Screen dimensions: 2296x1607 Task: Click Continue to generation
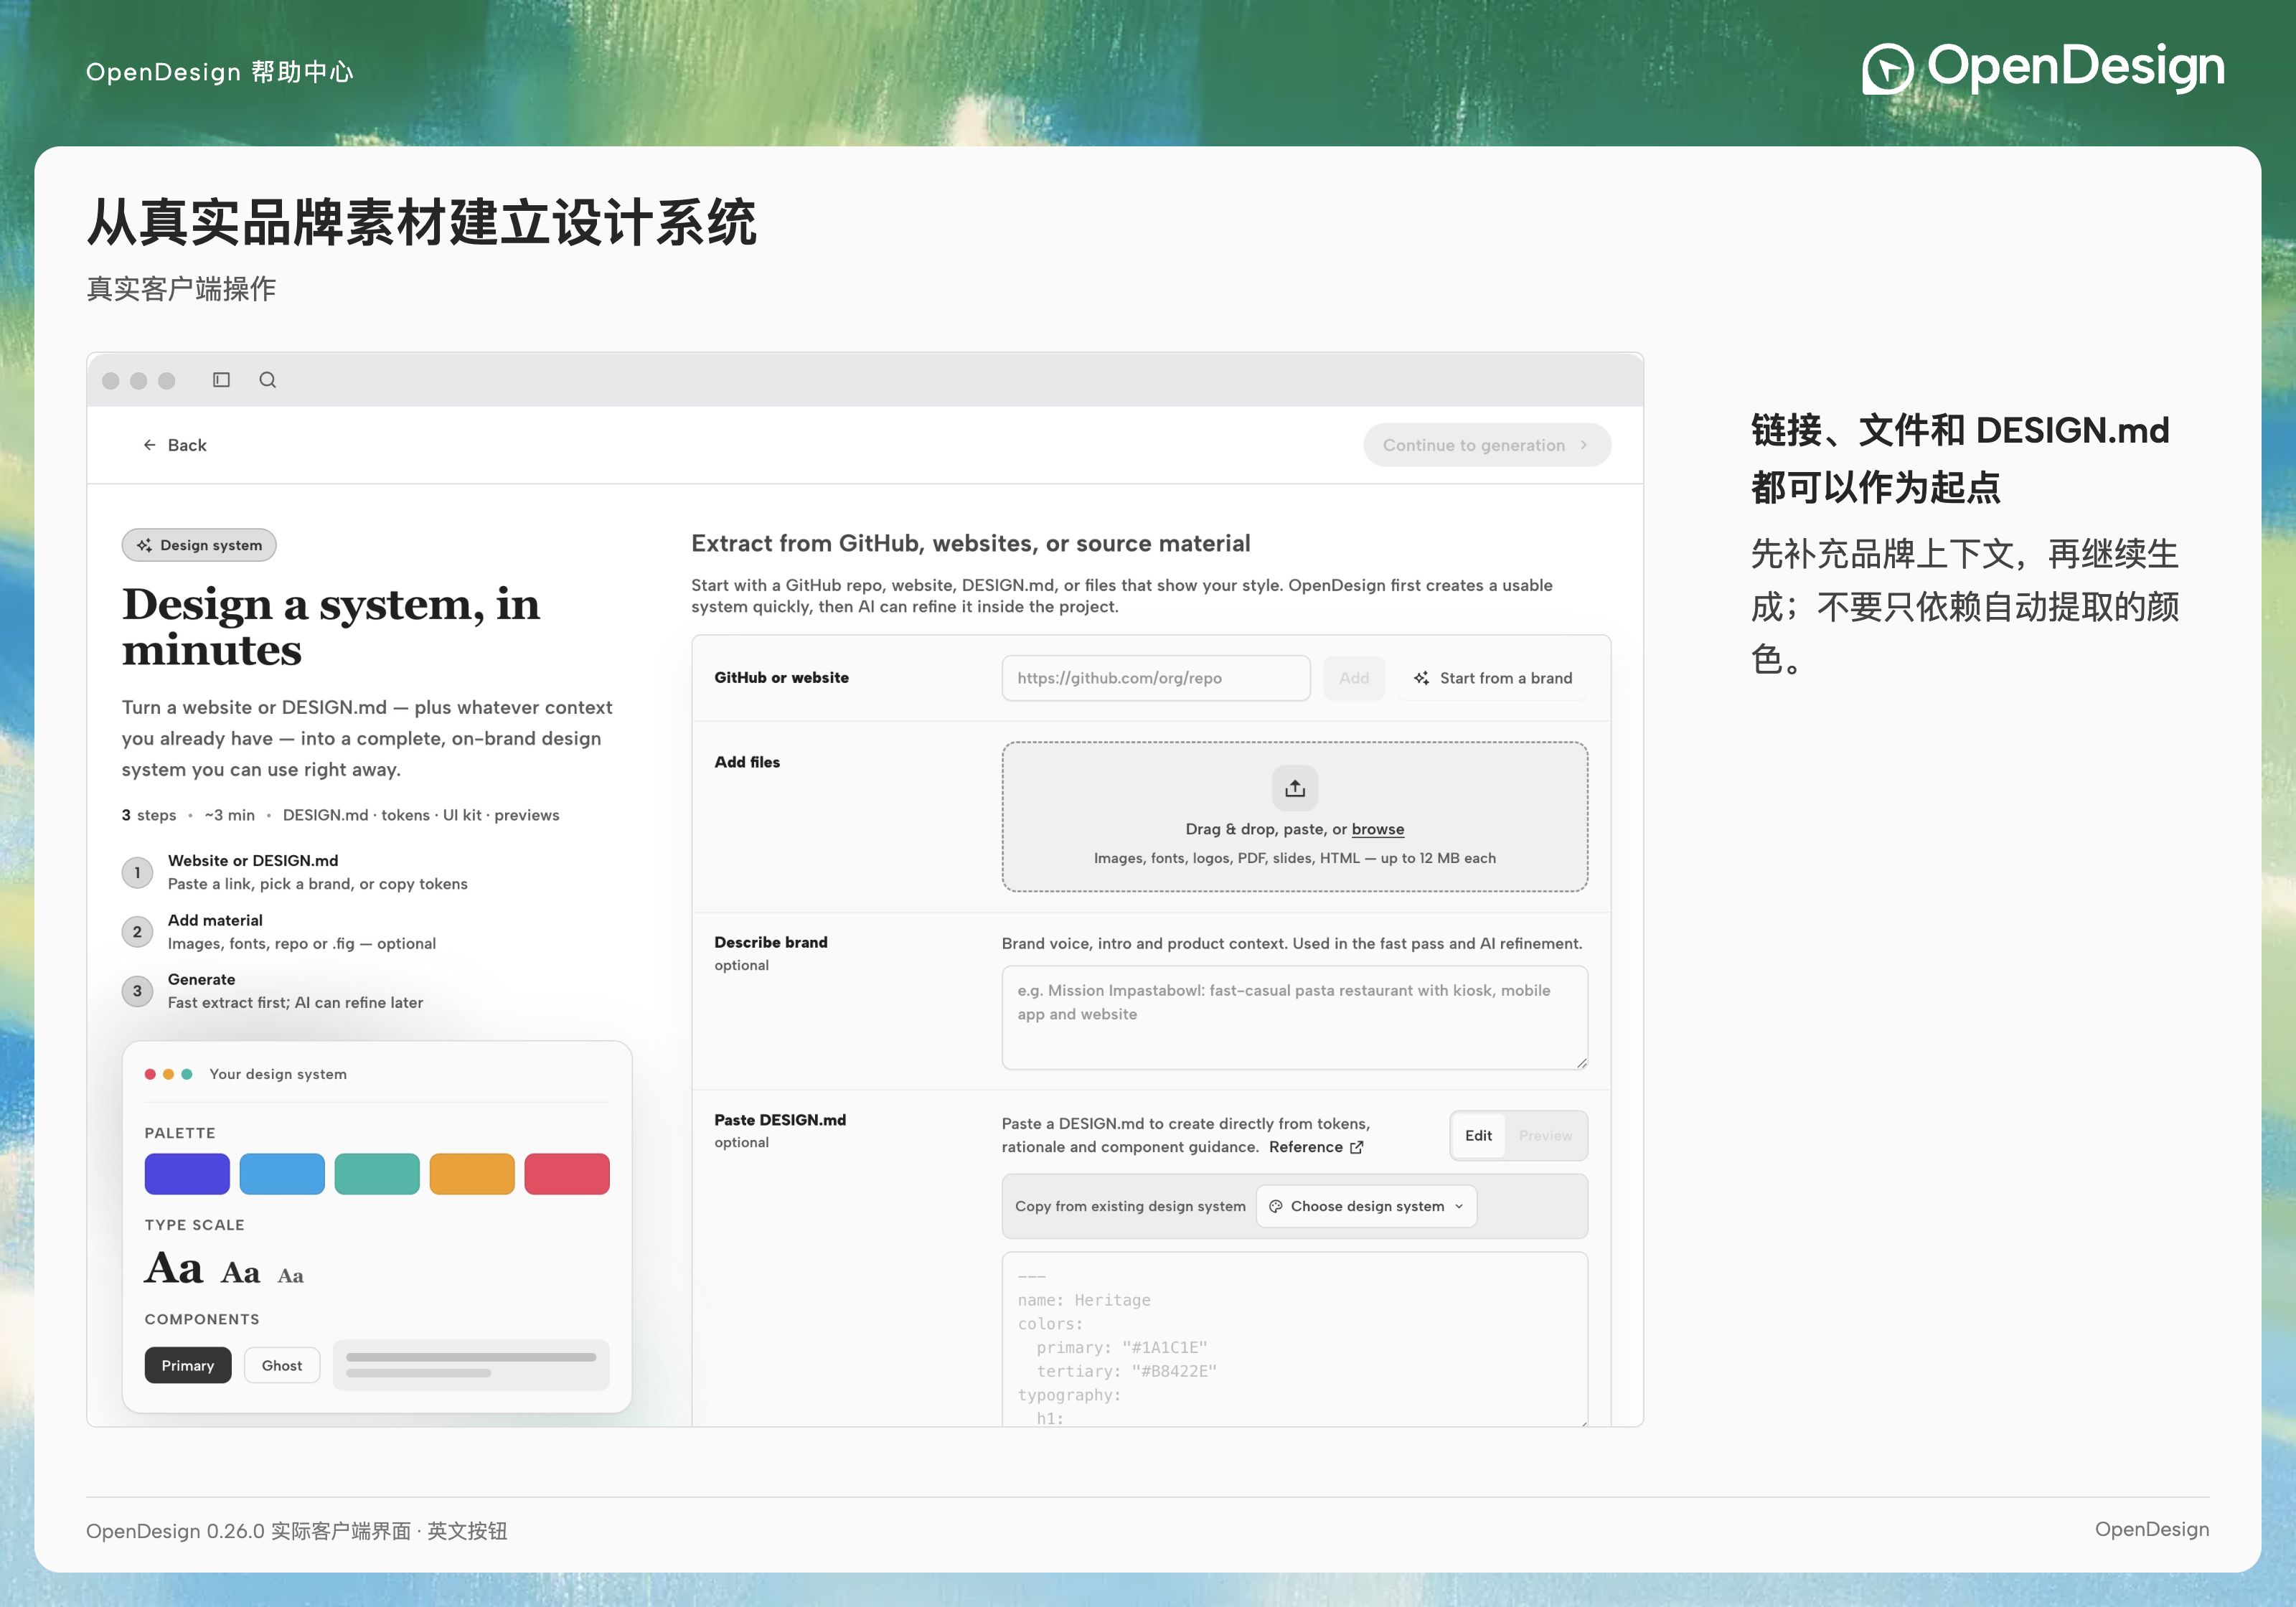1486,445
